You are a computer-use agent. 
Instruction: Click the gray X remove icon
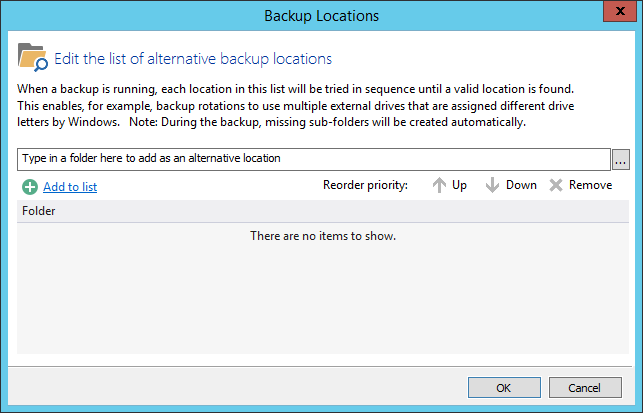pyautogui.click(x=556, y=185)
